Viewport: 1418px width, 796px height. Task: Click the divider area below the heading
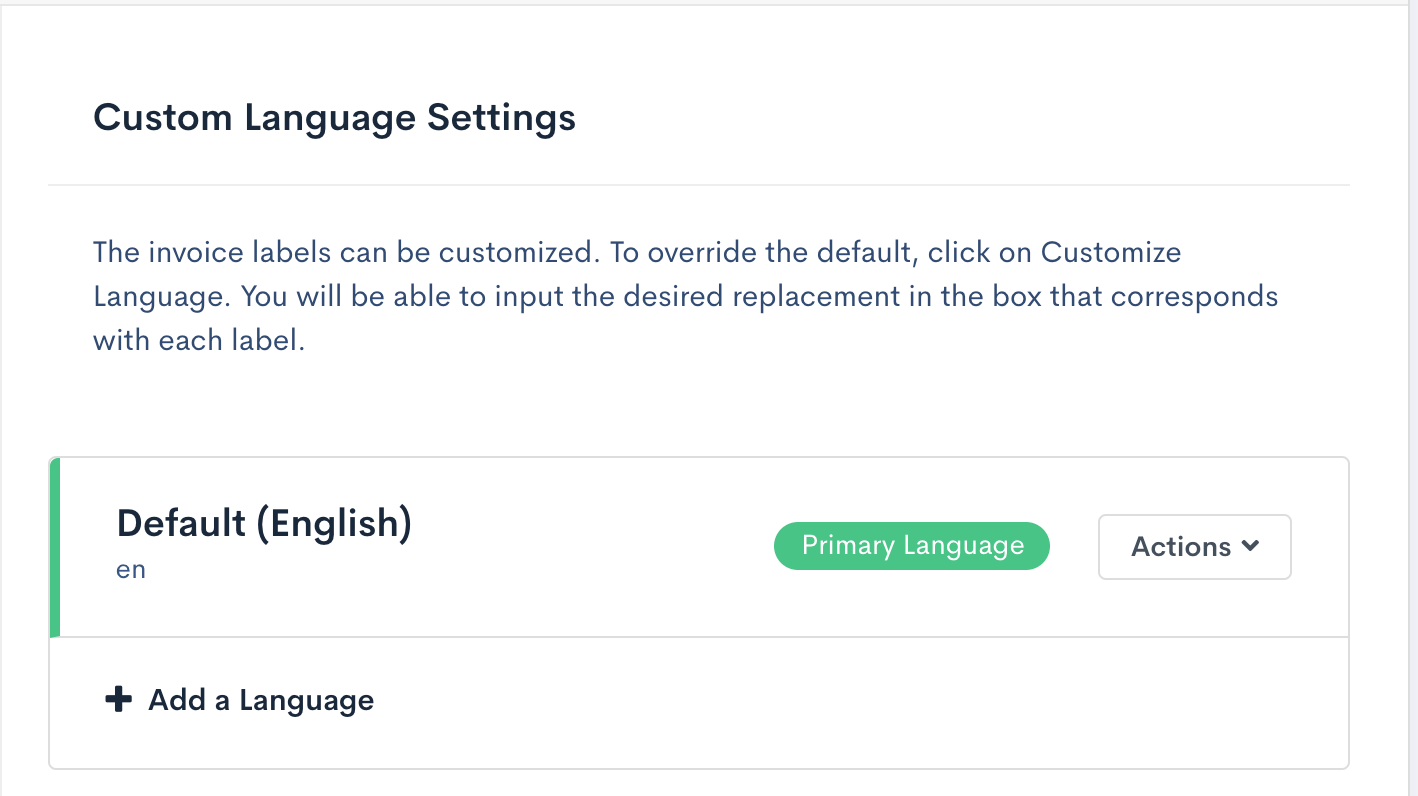(x=700, y=185)
